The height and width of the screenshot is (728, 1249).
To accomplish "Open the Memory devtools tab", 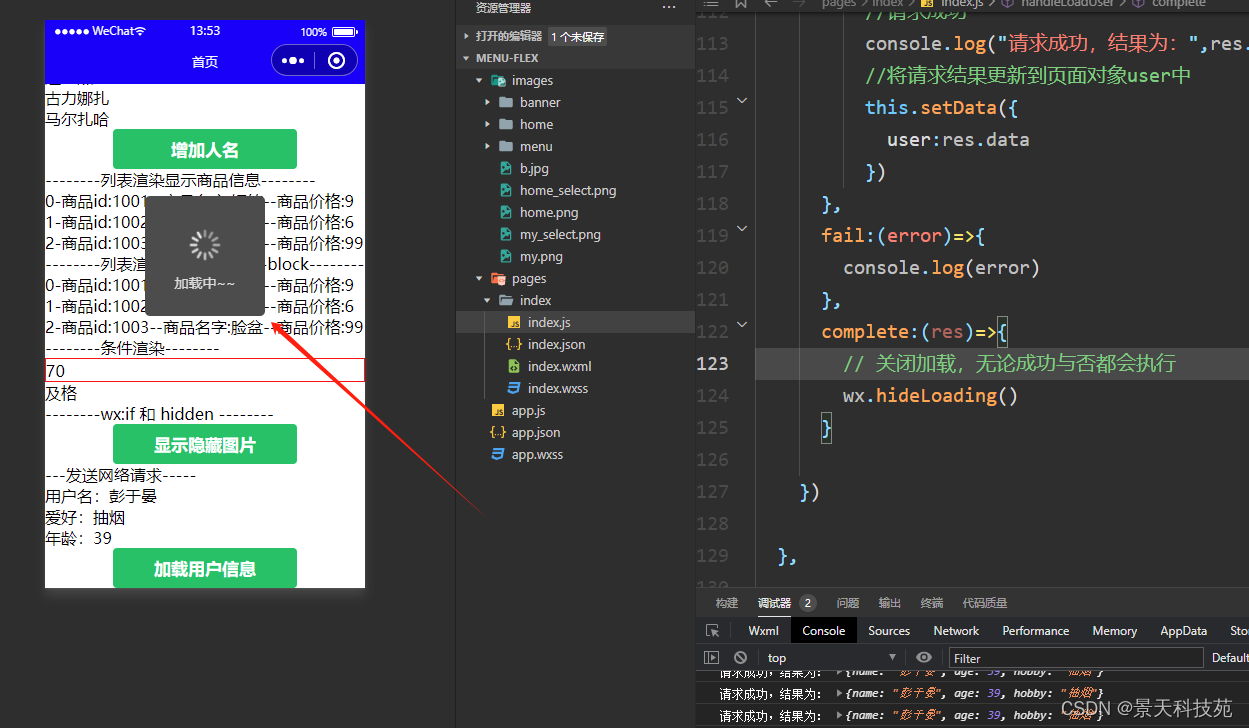I will [1115, 631].
